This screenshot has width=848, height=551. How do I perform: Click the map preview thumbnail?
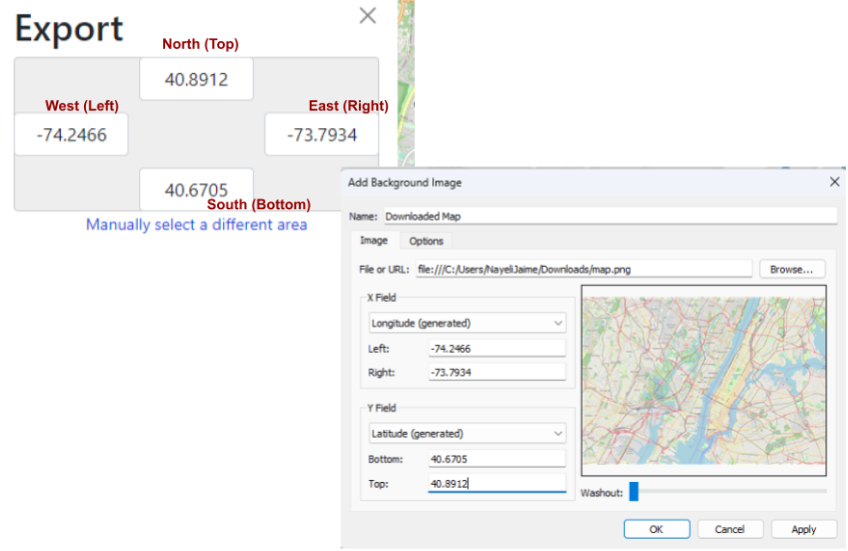(x=704, y=380)
